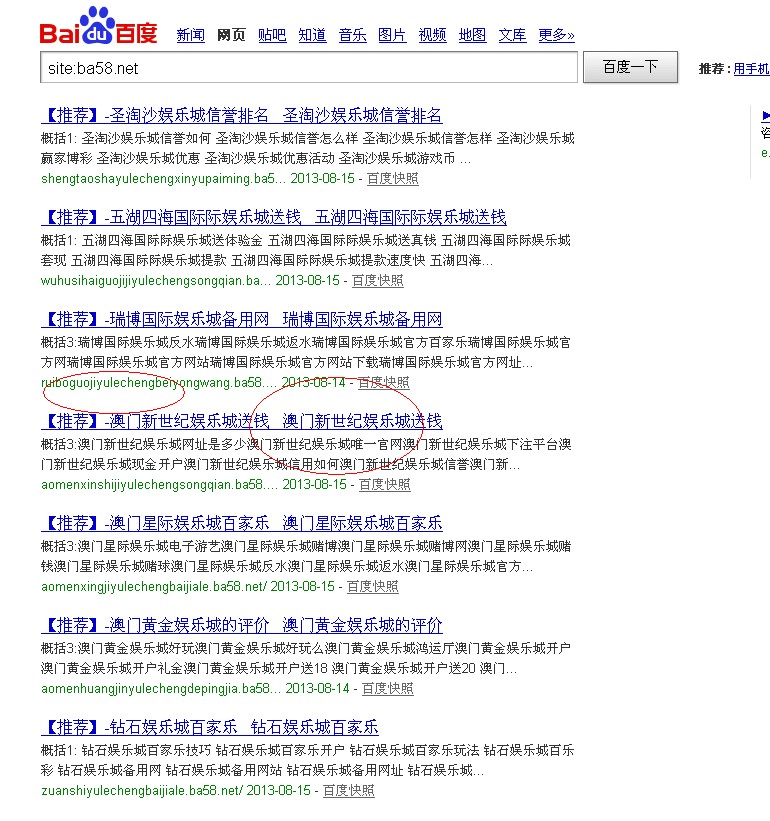The height and width of the screenshot is (821, 770).
Task: Open result title 五湖四海国际际娱乐城送钱
Action: [274, 217]
